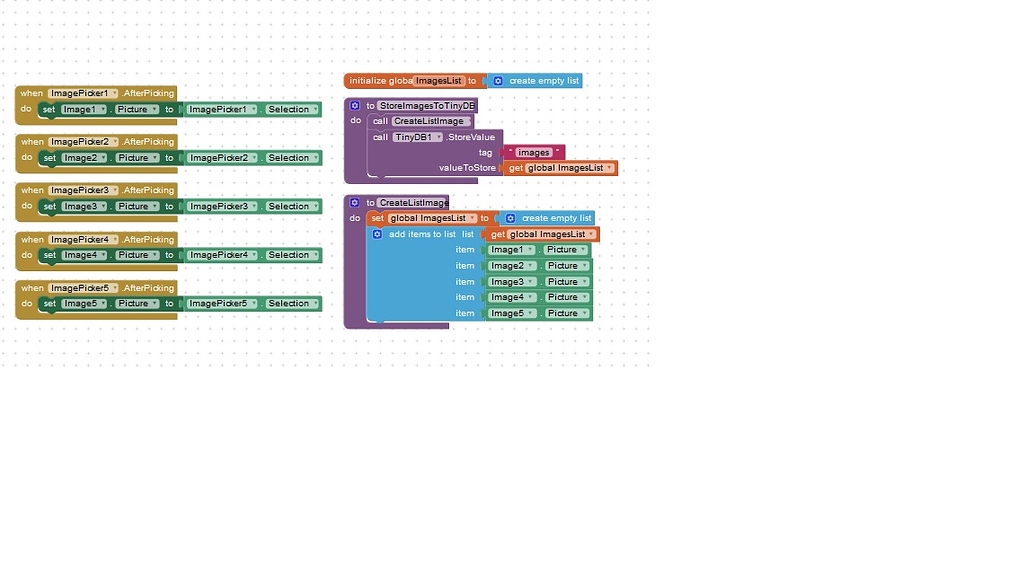Open the get global ImagesList dropdown in valueToStore
Viewport: 1035px width, 582px height.
tap(609, 168)
